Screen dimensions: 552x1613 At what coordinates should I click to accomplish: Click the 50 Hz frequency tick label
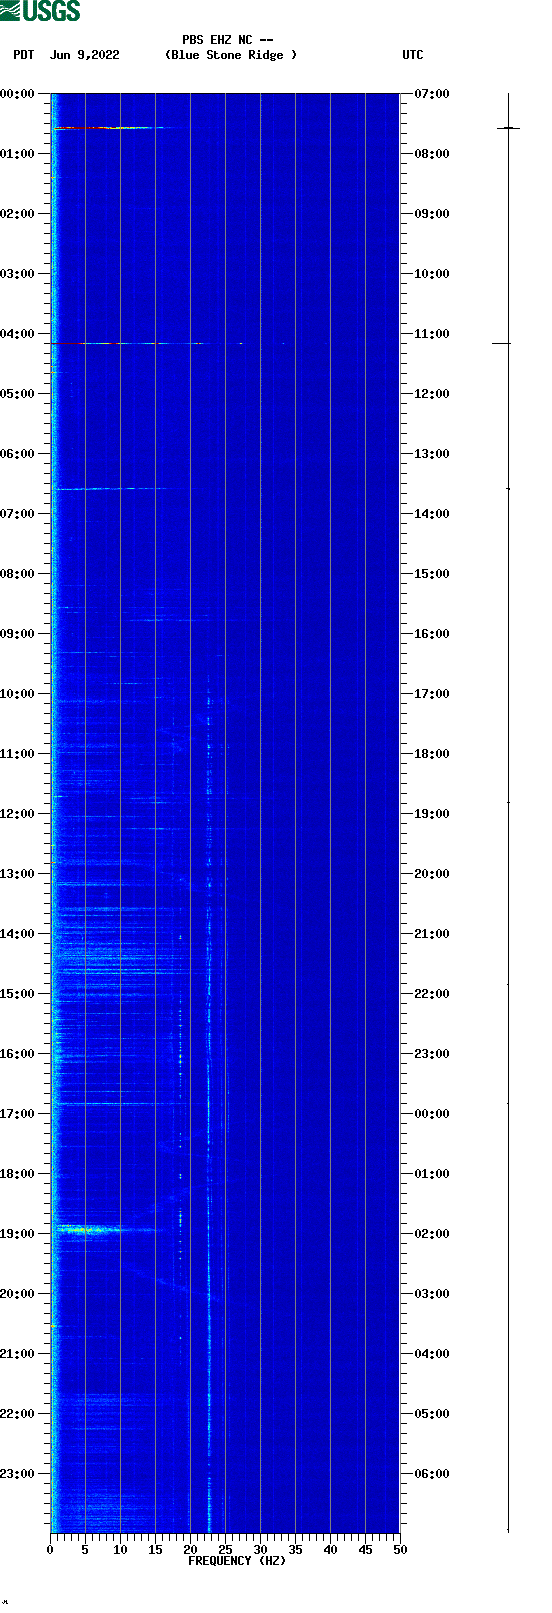tap(400, 1550)
